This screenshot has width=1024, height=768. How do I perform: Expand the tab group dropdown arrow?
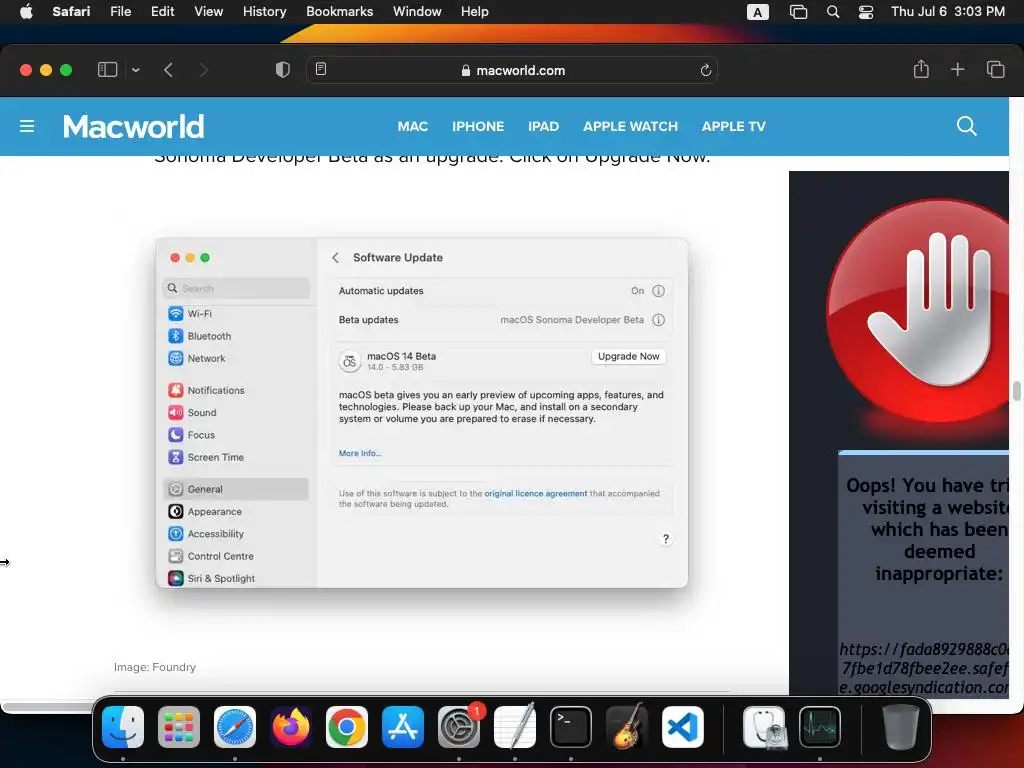coord(136,70)
